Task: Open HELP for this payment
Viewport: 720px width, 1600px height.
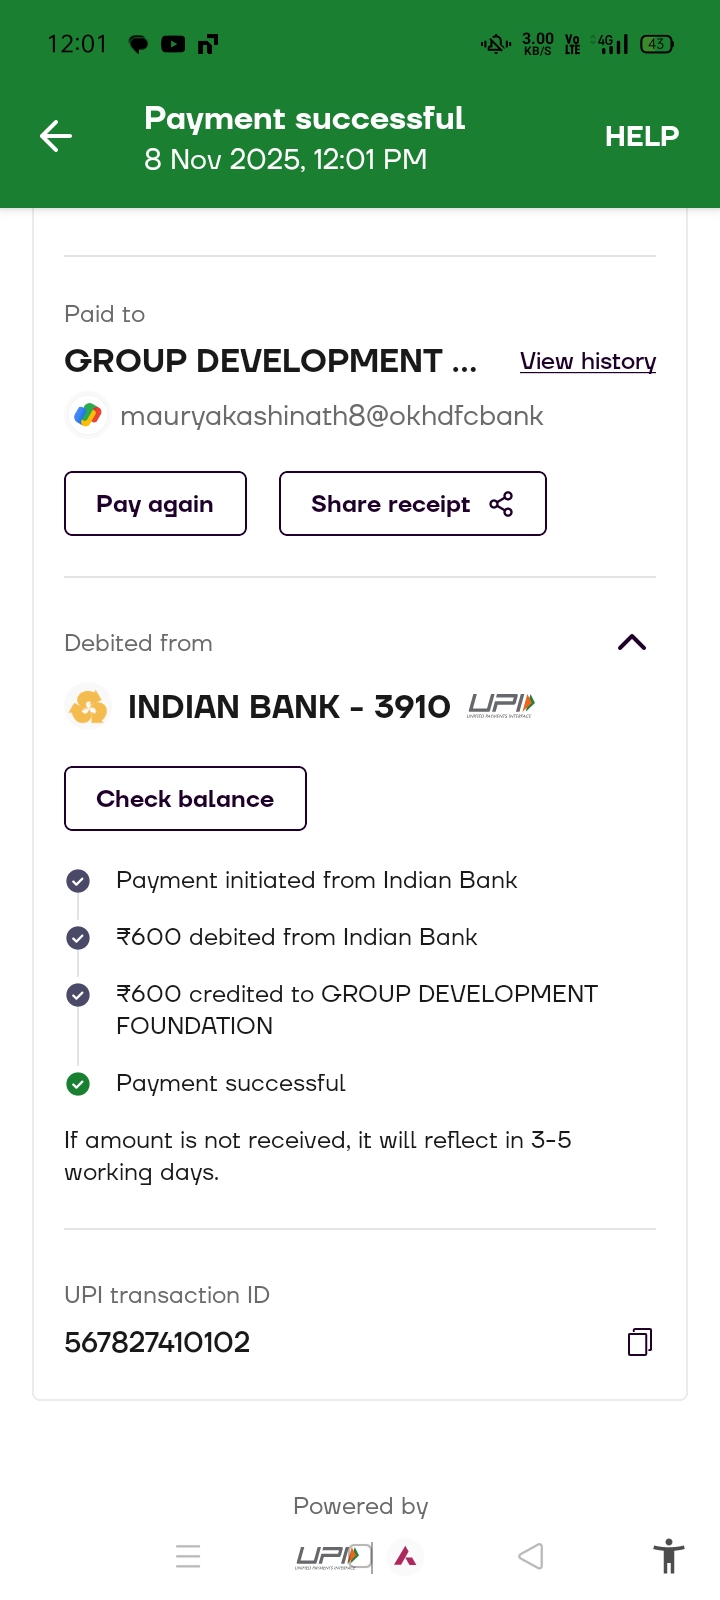Action: [x=641, y=136]
